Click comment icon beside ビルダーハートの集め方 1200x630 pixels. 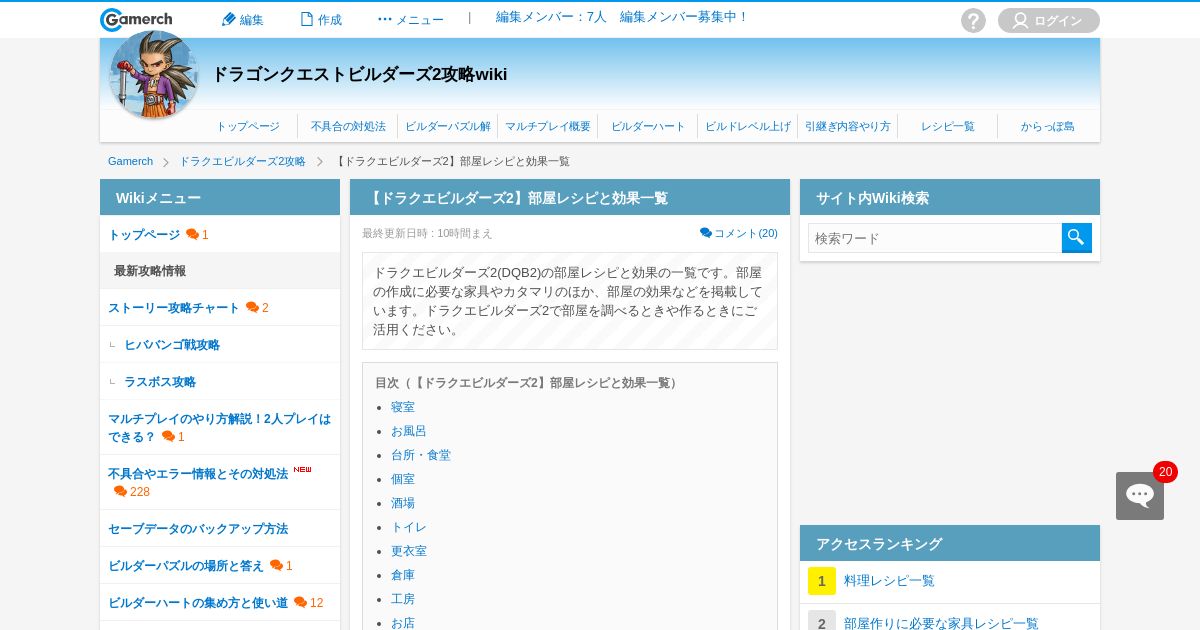pyautogui.click(x=300, y=603)
